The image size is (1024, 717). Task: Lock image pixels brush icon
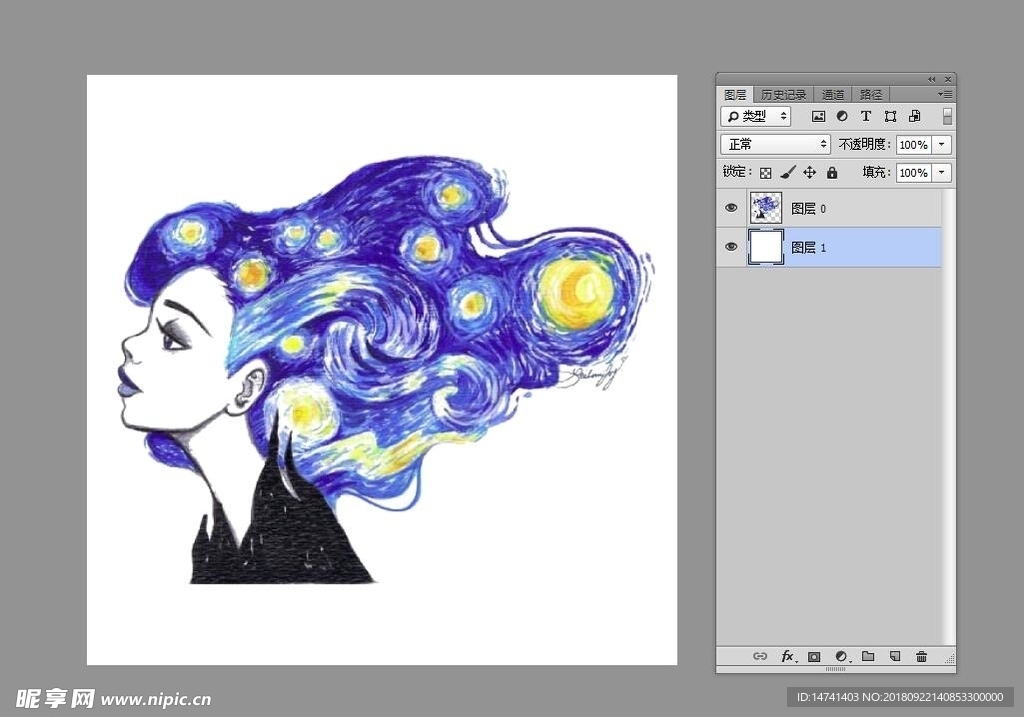788,172
